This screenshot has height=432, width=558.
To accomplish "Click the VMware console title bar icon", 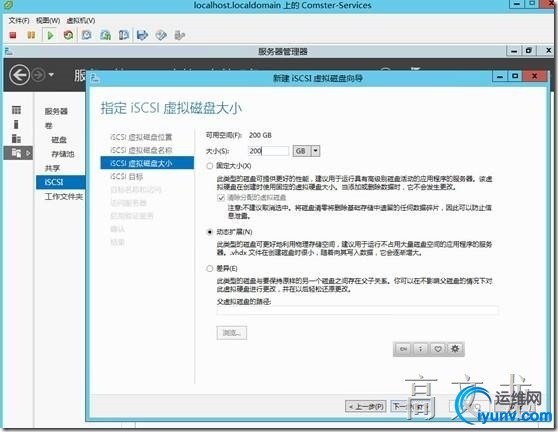I will pyautogui.click(x=8, y=5).
